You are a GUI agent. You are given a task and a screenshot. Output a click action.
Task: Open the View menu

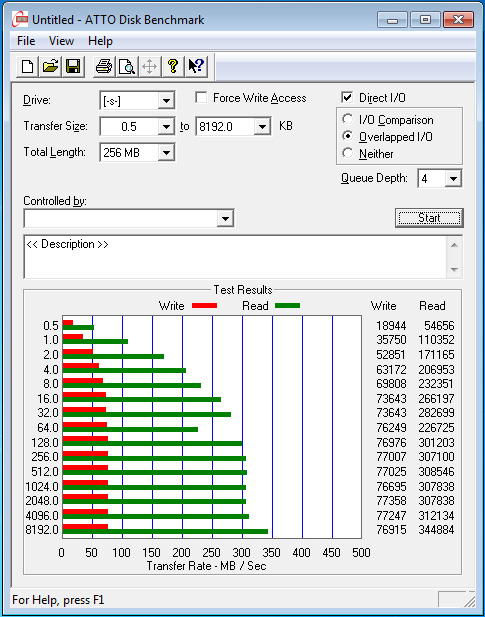tap(61, 41)
